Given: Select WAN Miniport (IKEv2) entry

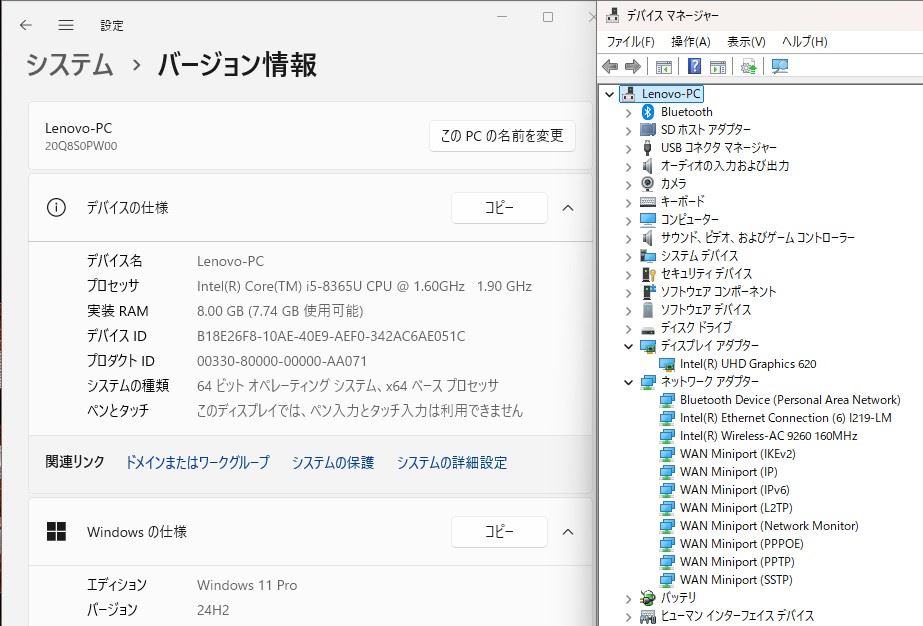Looking at the screenshot, I should (x=738, y=454).
